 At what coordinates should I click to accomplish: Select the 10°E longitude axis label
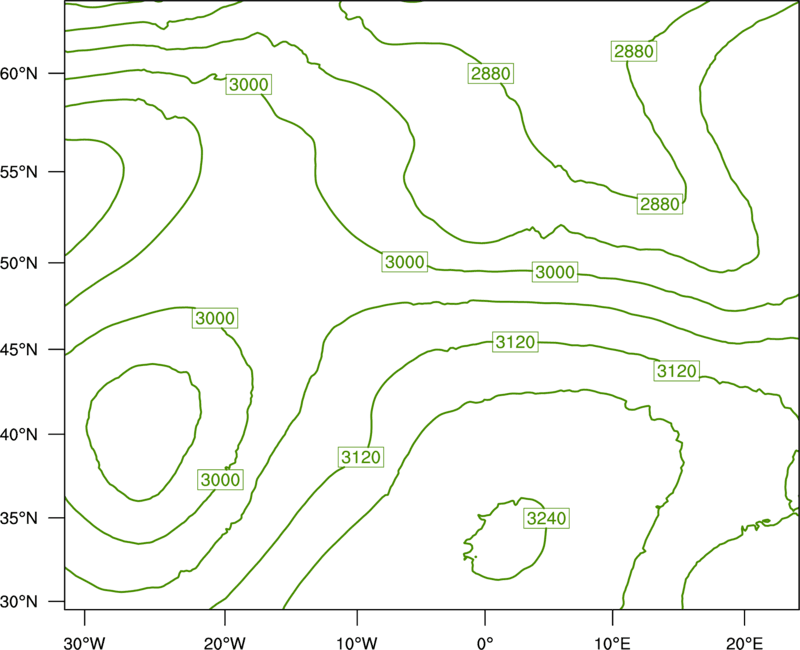click(x=613, y=643)
